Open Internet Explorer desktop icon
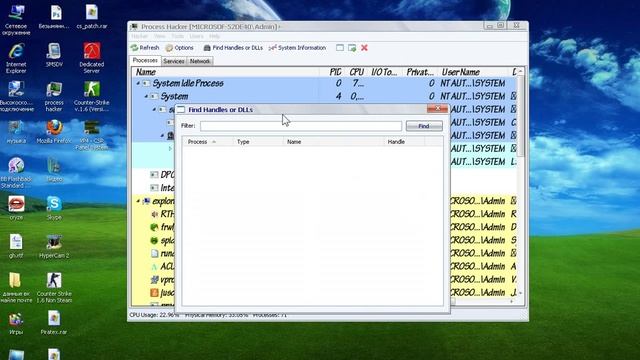 click(x=16, y=58)
